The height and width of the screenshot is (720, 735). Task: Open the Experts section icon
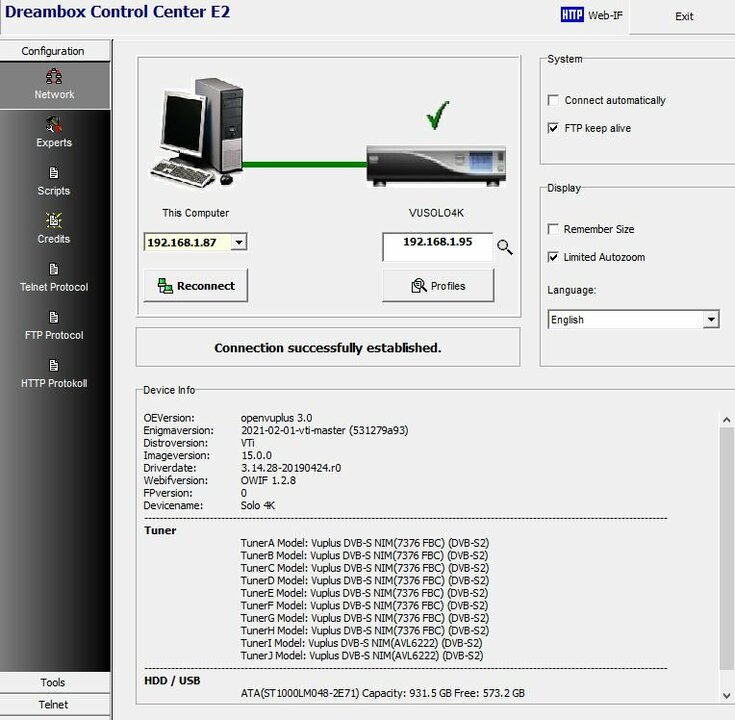click(54, 125)
